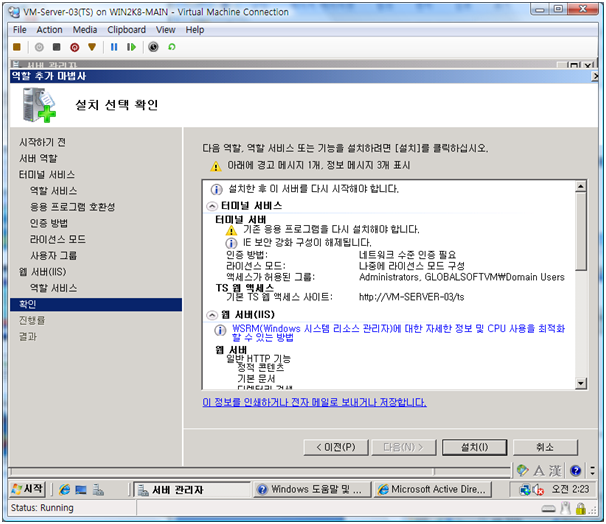Select the highlighted 확인 step
Viewport: 606px width, 524px height.
pos(96,305)
